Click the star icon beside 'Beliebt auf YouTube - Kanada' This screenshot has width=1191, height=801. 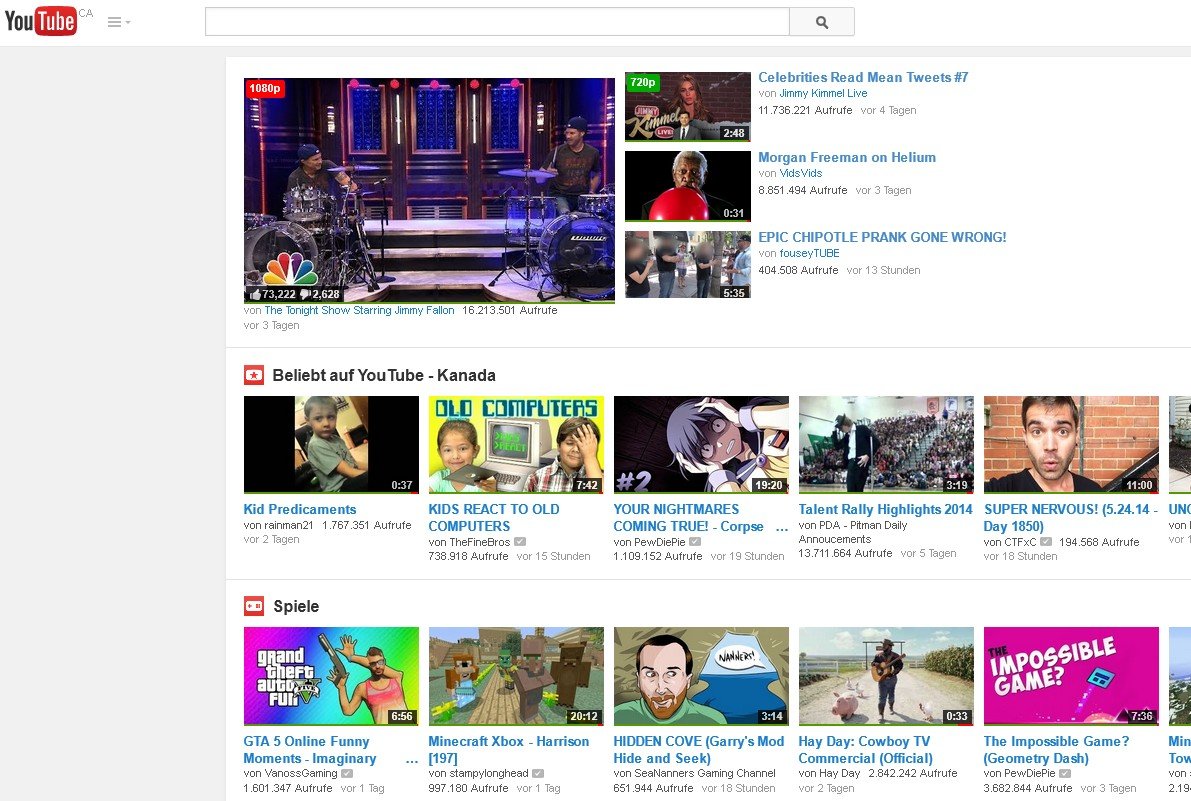coord(254,375)
